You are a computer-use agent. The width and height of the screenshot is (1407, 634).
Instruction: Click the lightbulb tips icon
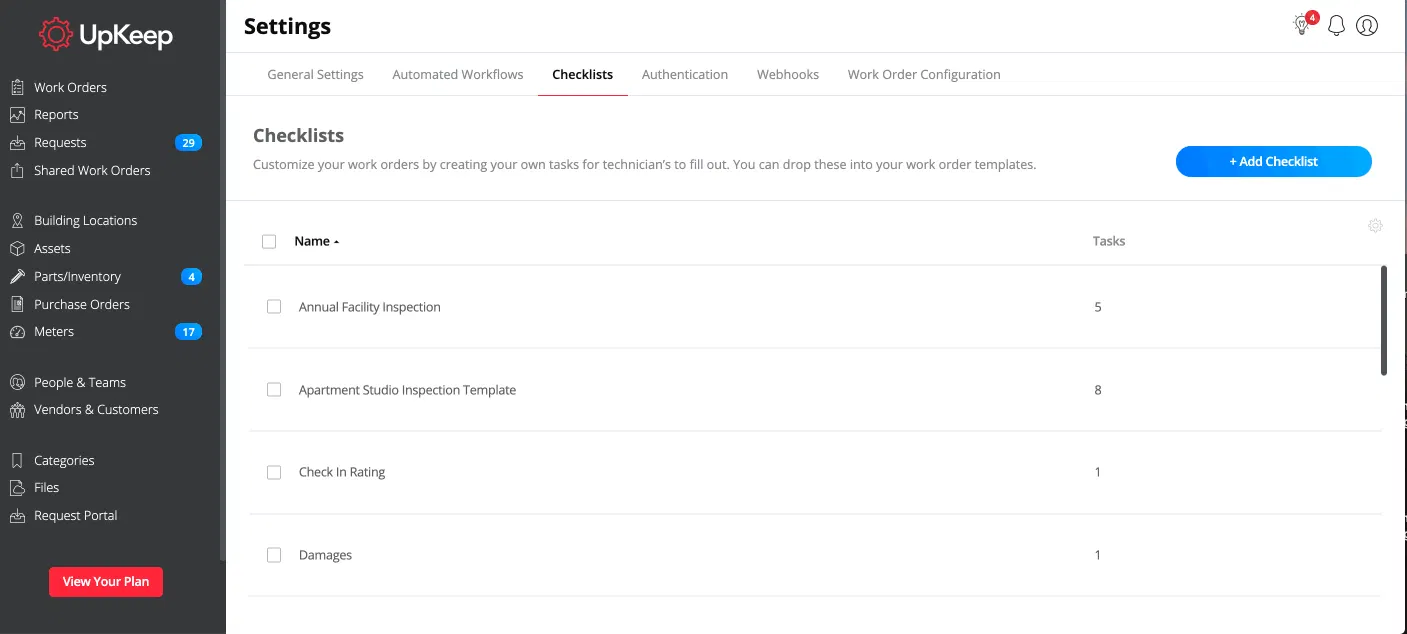(1302, 25)
